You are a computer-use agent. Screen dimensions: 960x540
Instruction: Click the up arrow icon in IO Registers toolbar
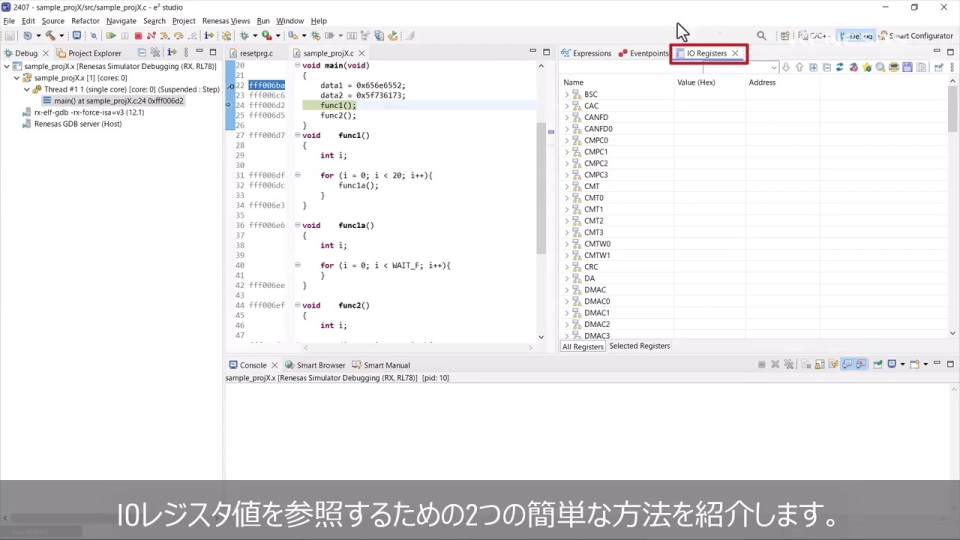pyautogui.click(x=800, y=67)
